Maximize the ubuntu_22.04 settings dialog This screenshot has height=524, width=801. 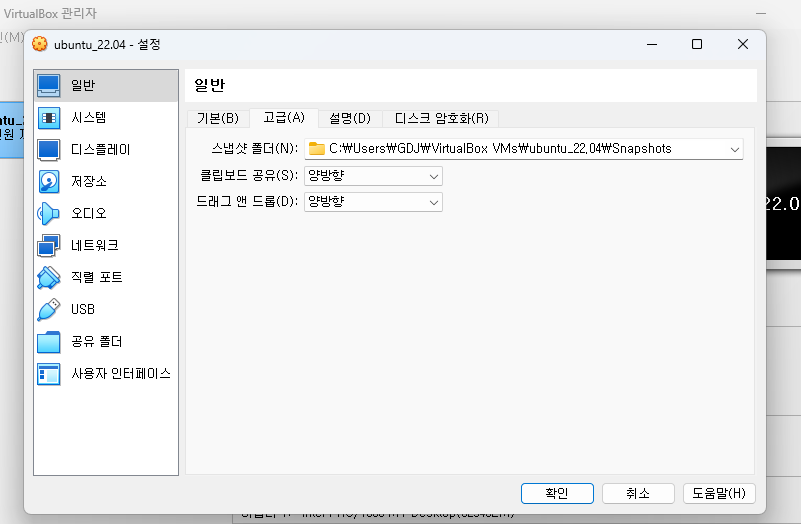coord(697,44)
